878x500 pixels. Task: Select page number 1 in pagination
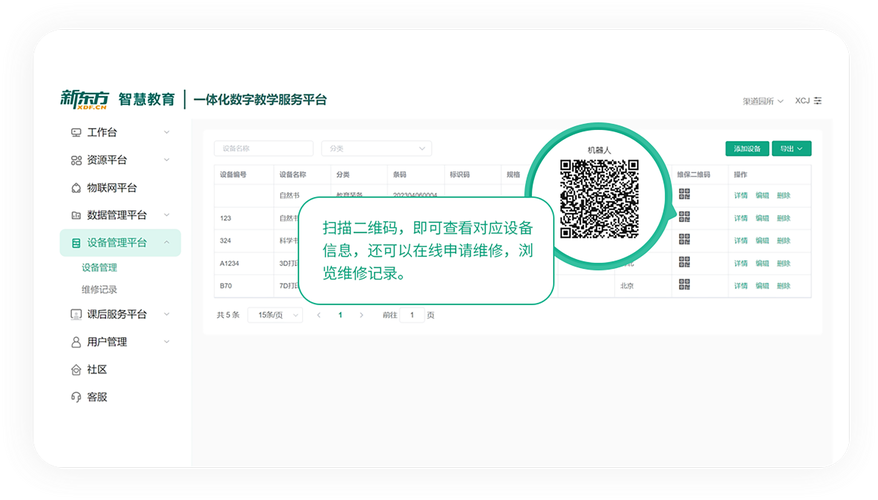coord(340,315)
